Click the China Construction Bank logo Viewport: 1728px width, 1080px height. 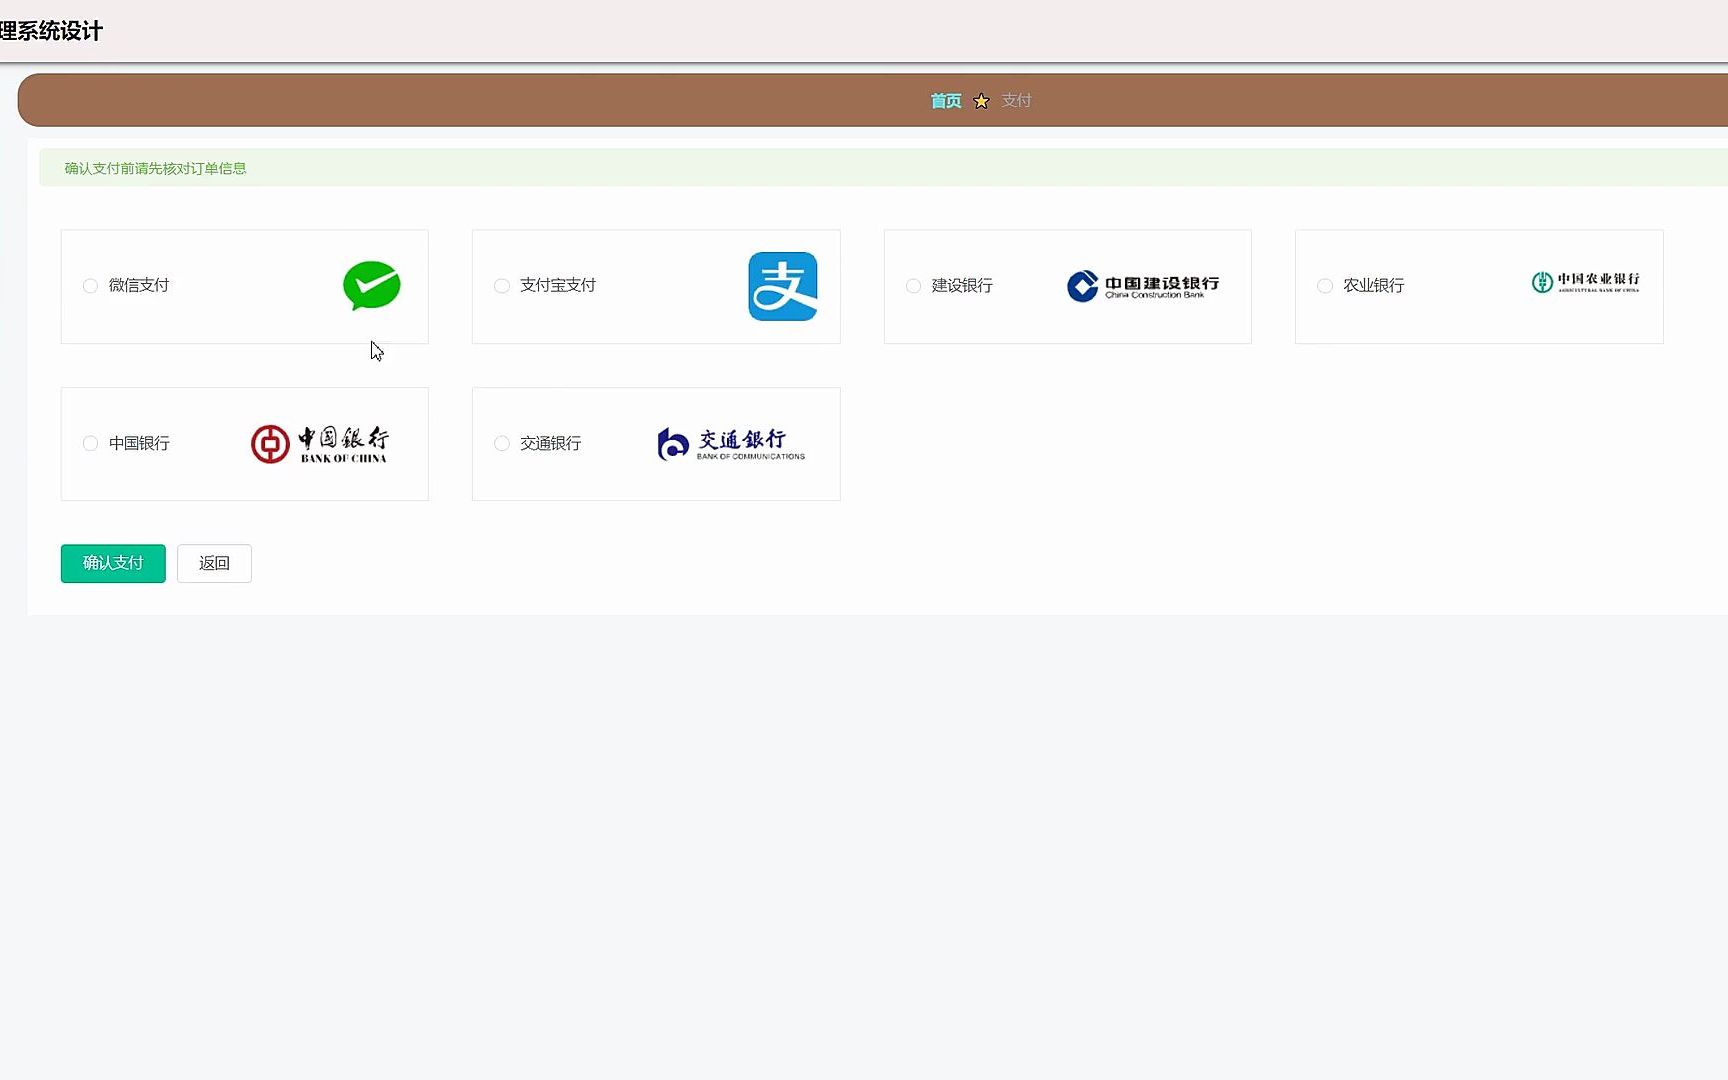pyautogui.click(x=1143, y=286)
